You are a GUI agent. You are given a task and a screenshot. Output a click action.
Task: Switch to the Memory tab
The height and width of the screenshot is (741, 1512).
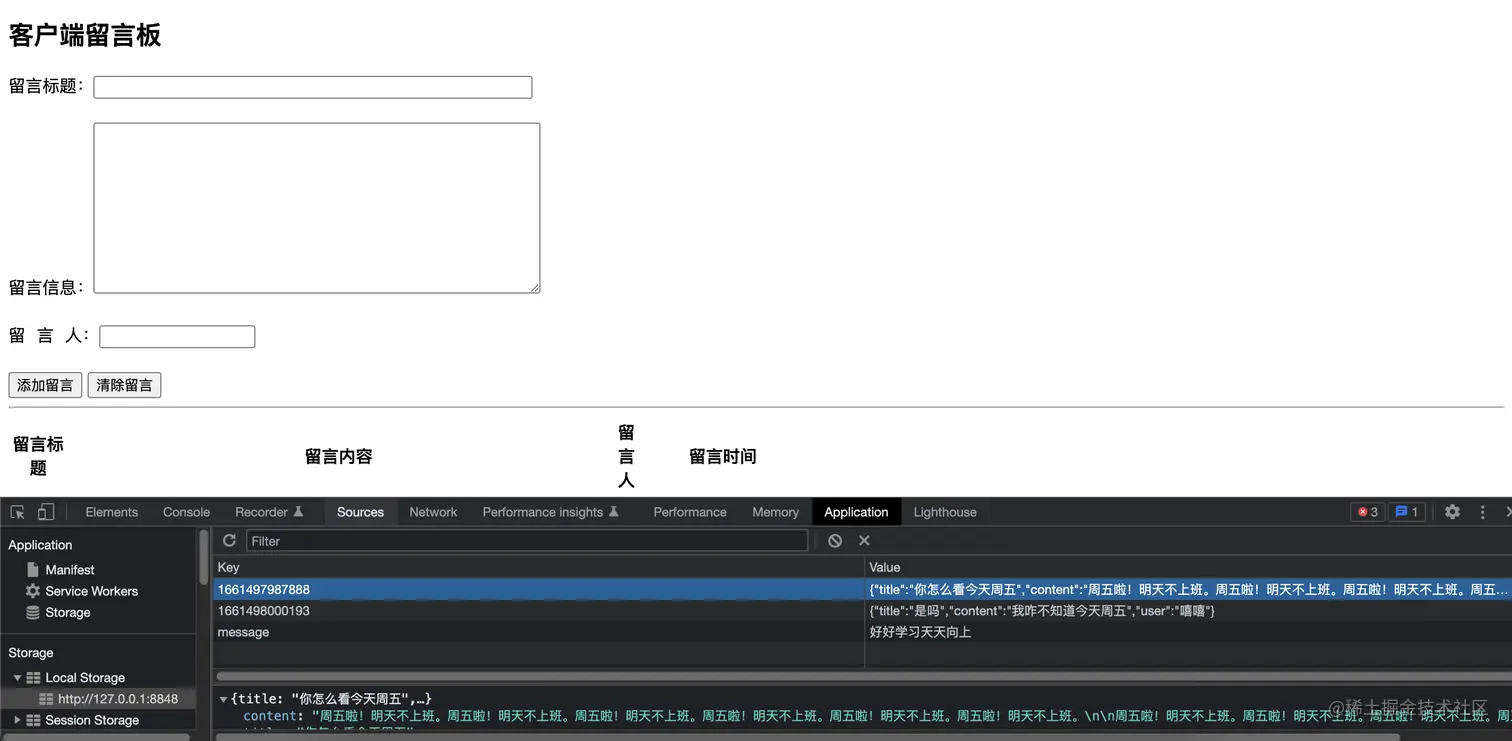(776, 512)
